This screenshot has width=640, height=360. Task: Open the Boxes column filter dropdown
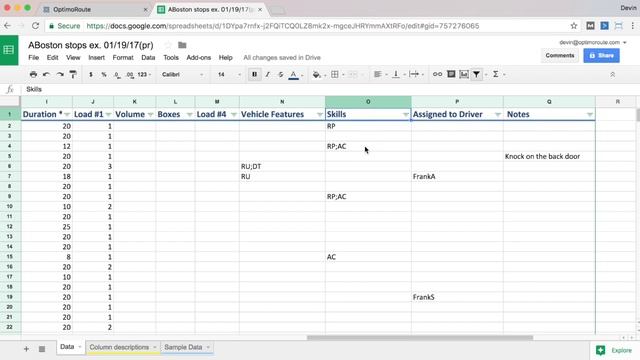tap(189, 115)
